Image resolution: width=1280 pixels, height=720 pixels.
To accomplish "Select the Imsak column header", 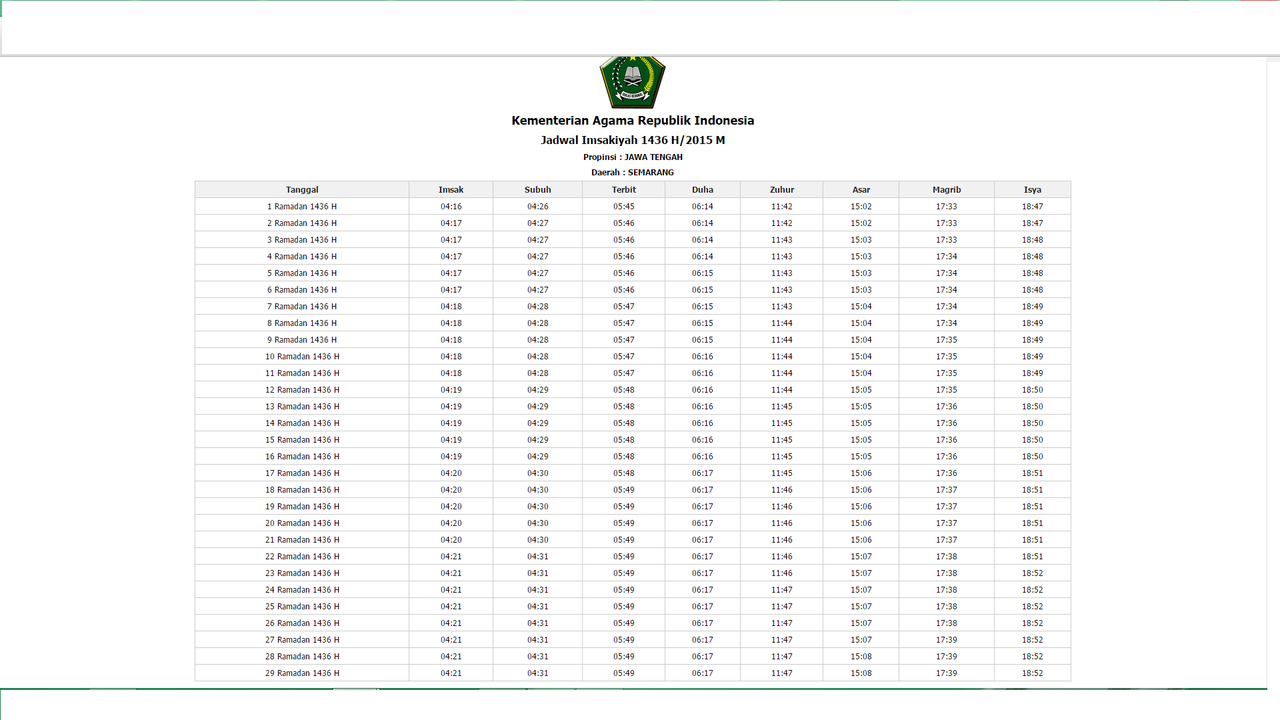I will 451,190.
